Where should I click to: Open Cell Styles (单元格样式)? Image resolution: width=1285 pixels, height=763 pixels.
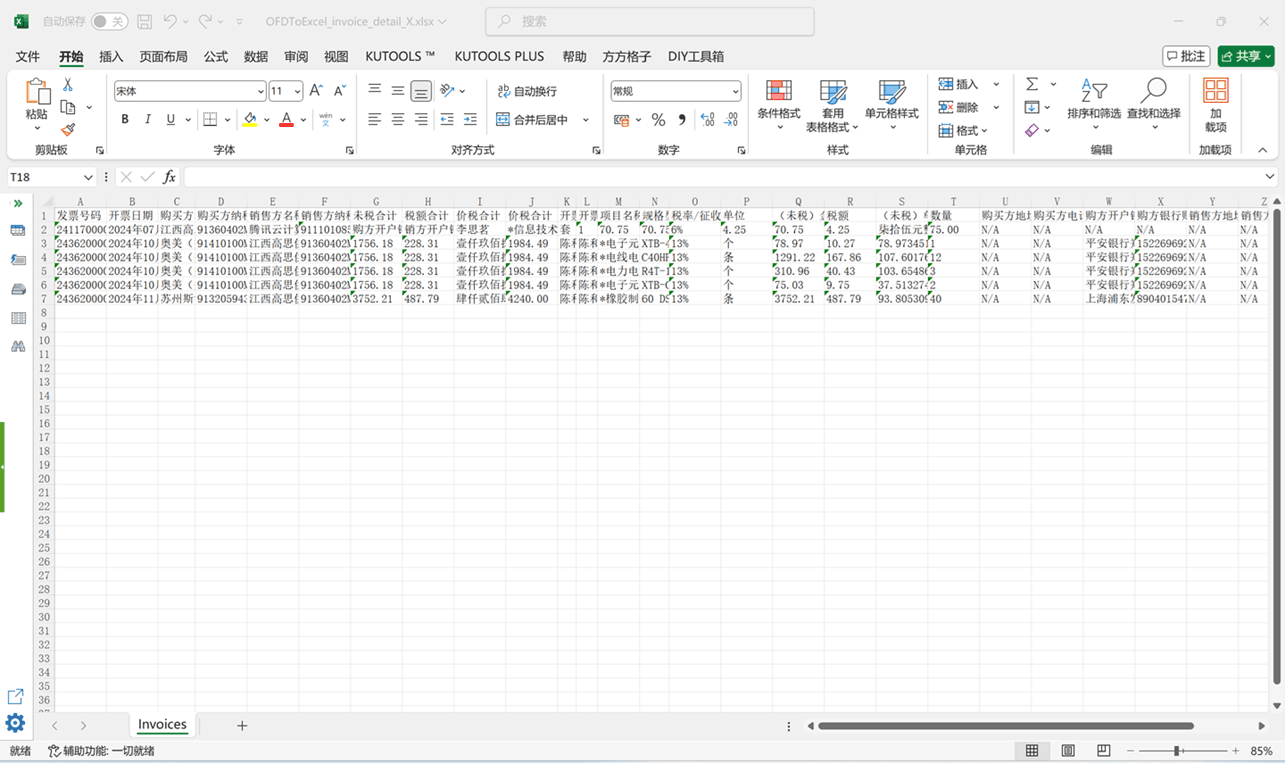pos(892,105)
